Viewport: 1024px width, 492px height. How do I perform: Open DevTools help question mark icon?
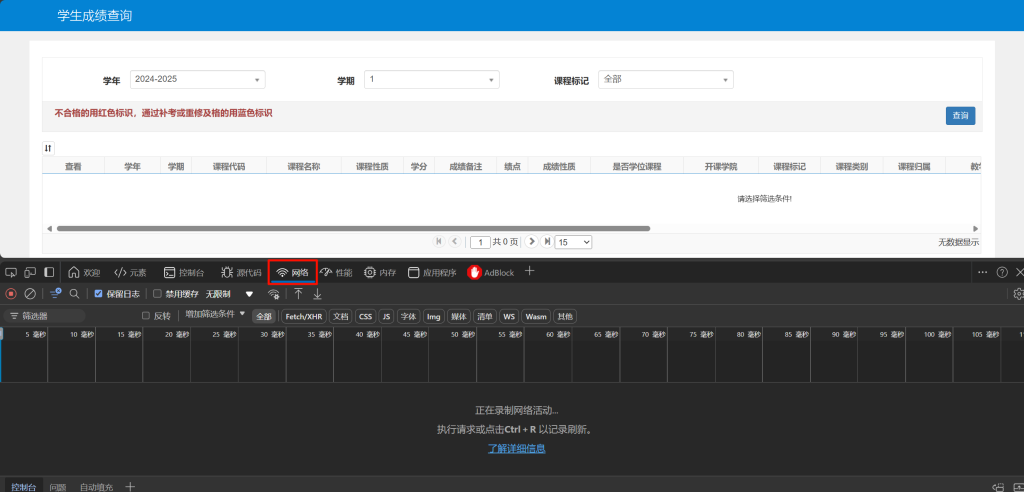coord(1002,272)
